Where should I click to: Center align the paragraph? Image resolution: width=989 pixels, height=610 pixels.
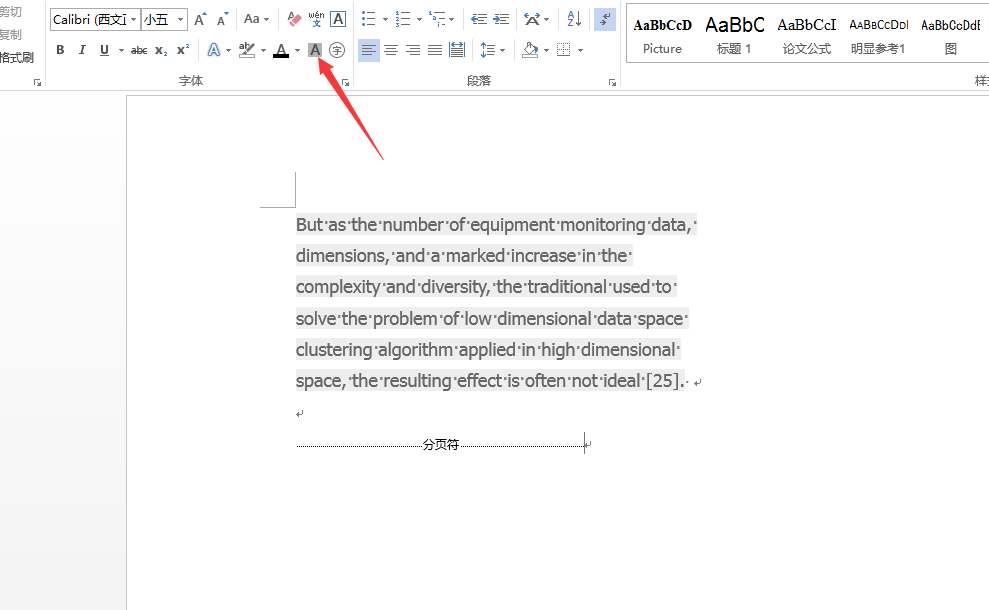[x=391, y=50]
